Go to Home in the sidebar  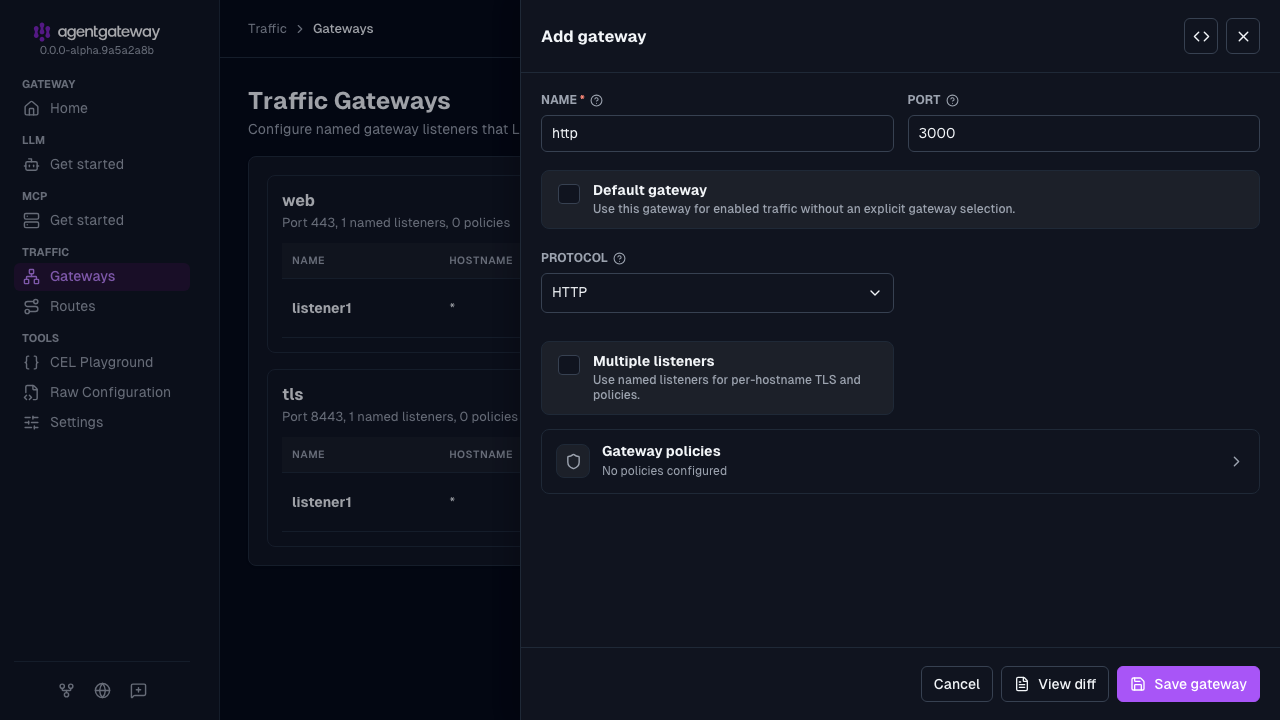tap(102, 108)
